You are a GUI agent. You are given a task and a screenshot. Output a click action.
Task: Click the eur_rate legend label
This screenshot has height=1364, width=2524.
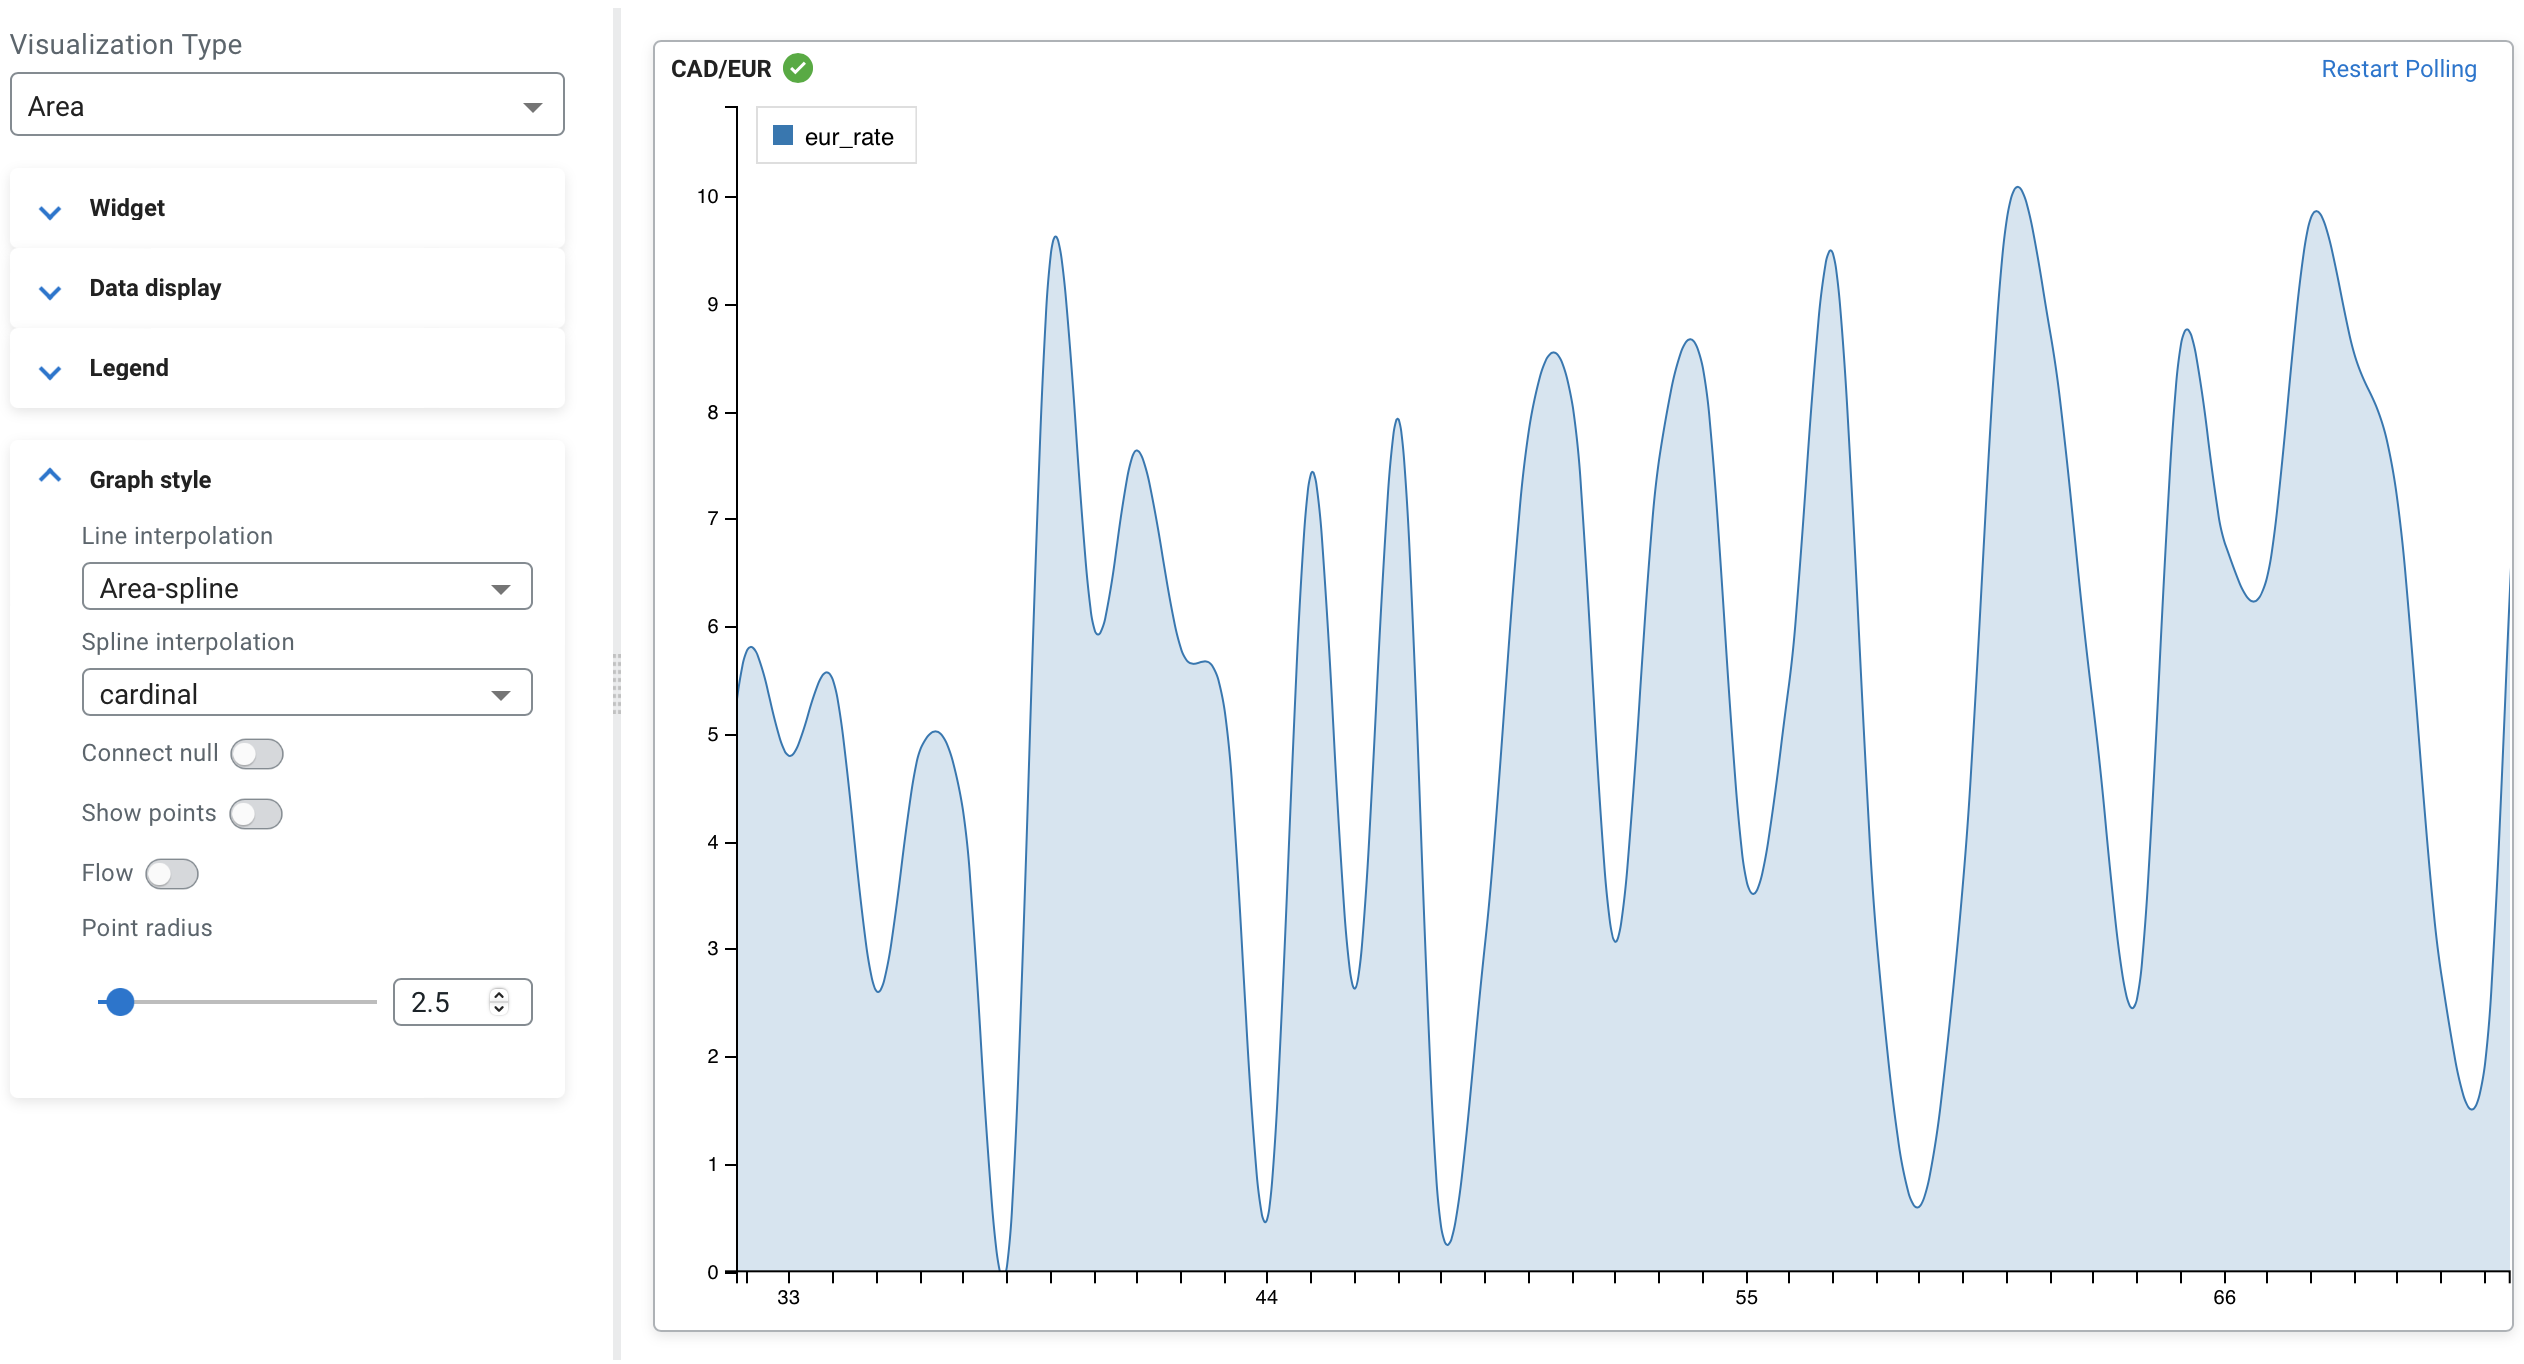849,137
